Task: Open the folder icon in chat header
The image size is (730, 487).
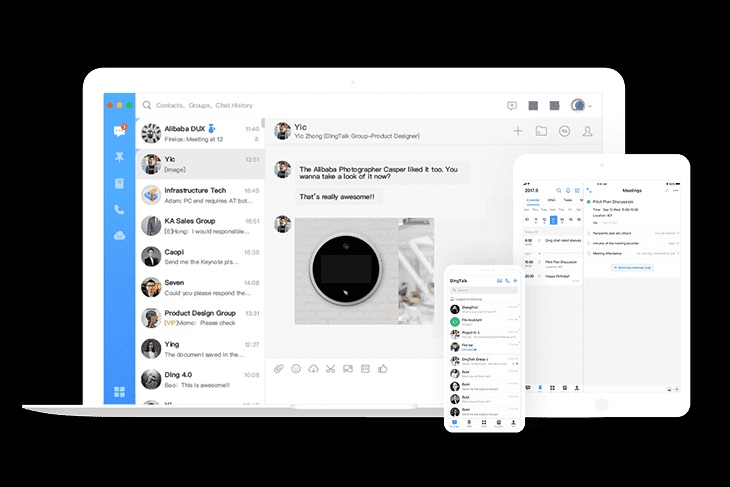Action: click(541, 131)
